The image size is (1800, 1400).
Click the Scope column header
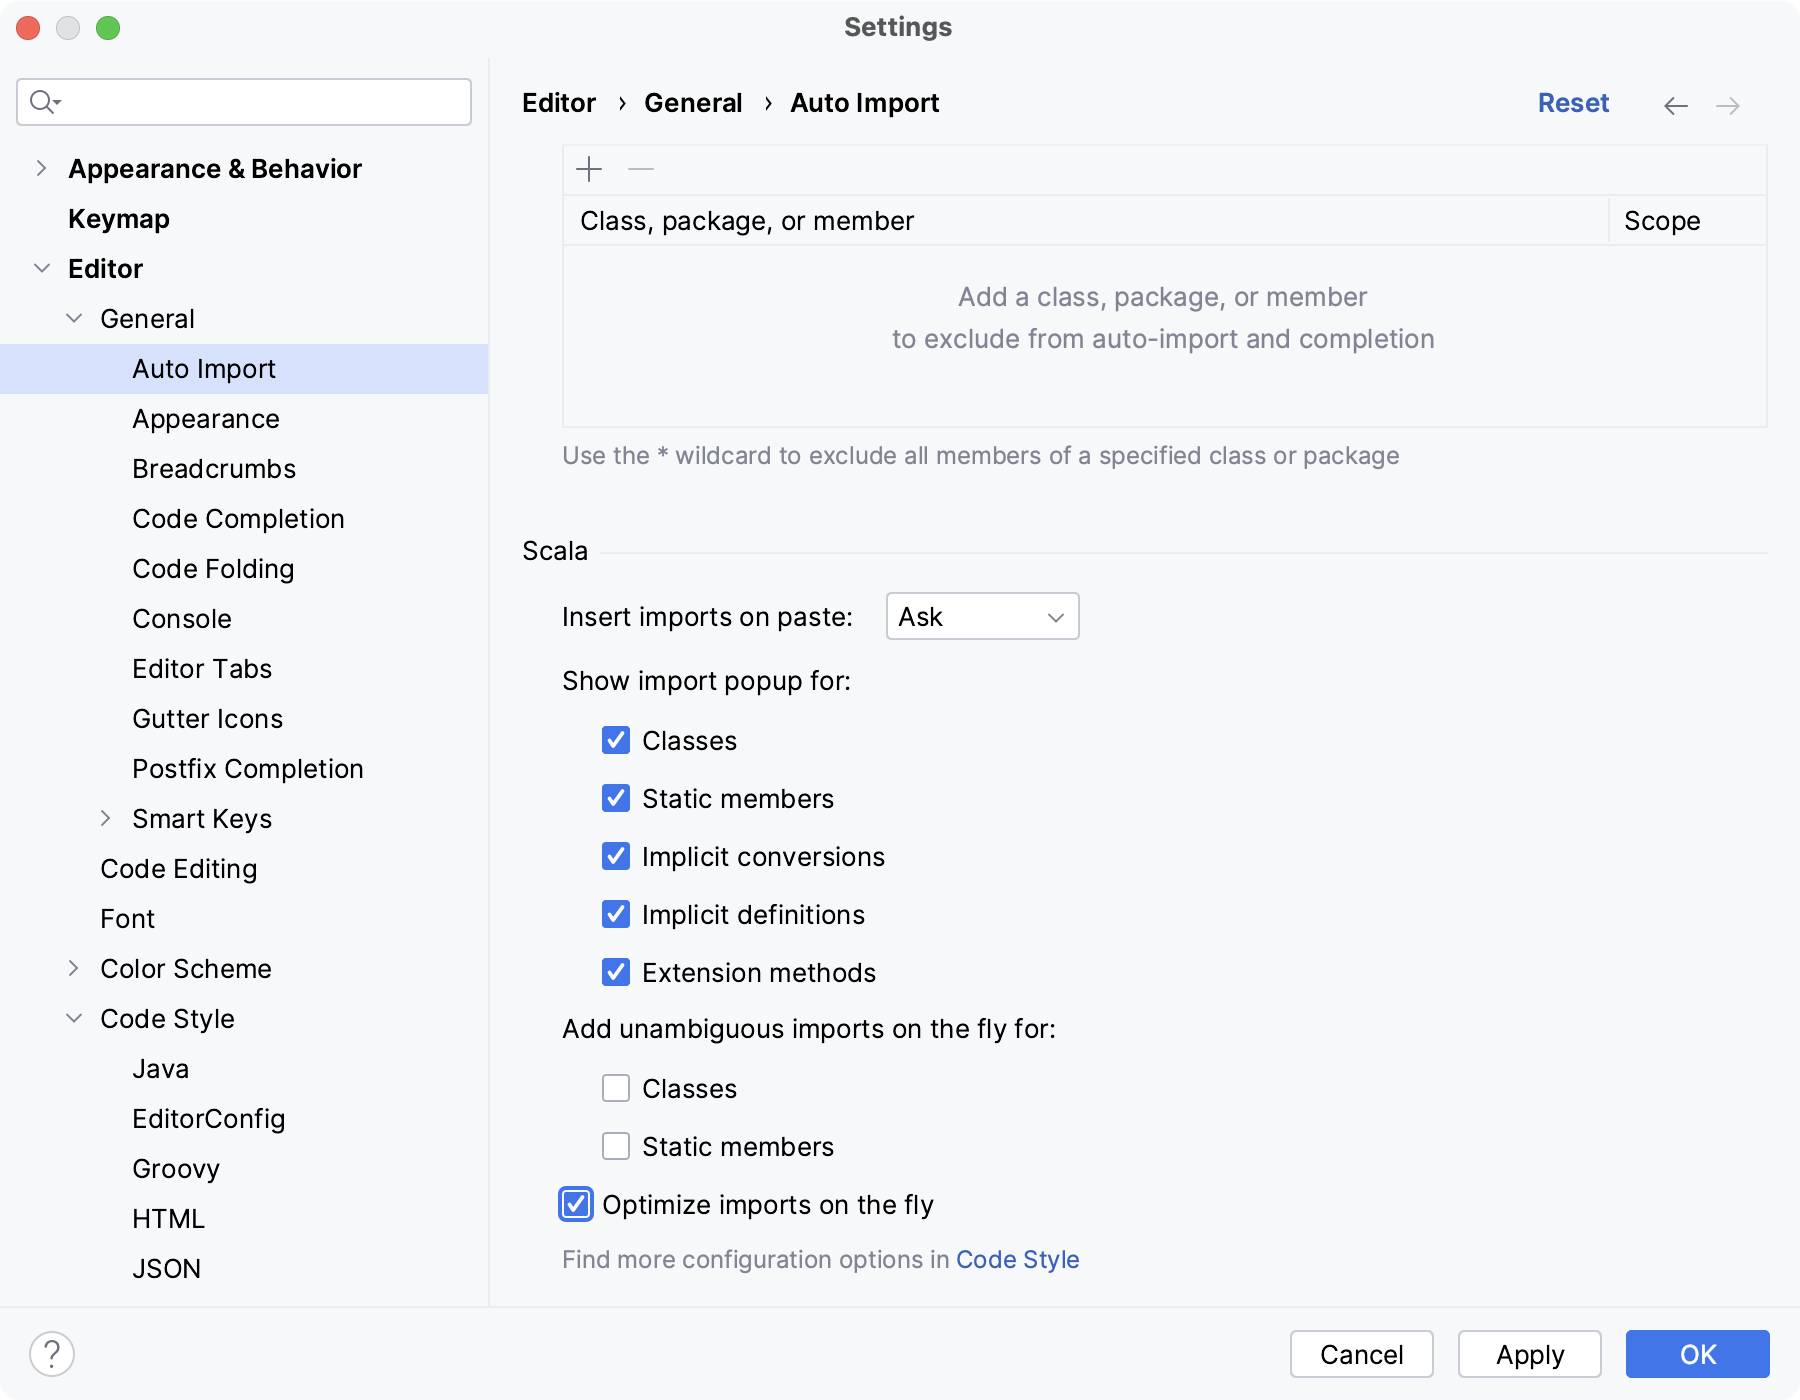(1662, 221)
